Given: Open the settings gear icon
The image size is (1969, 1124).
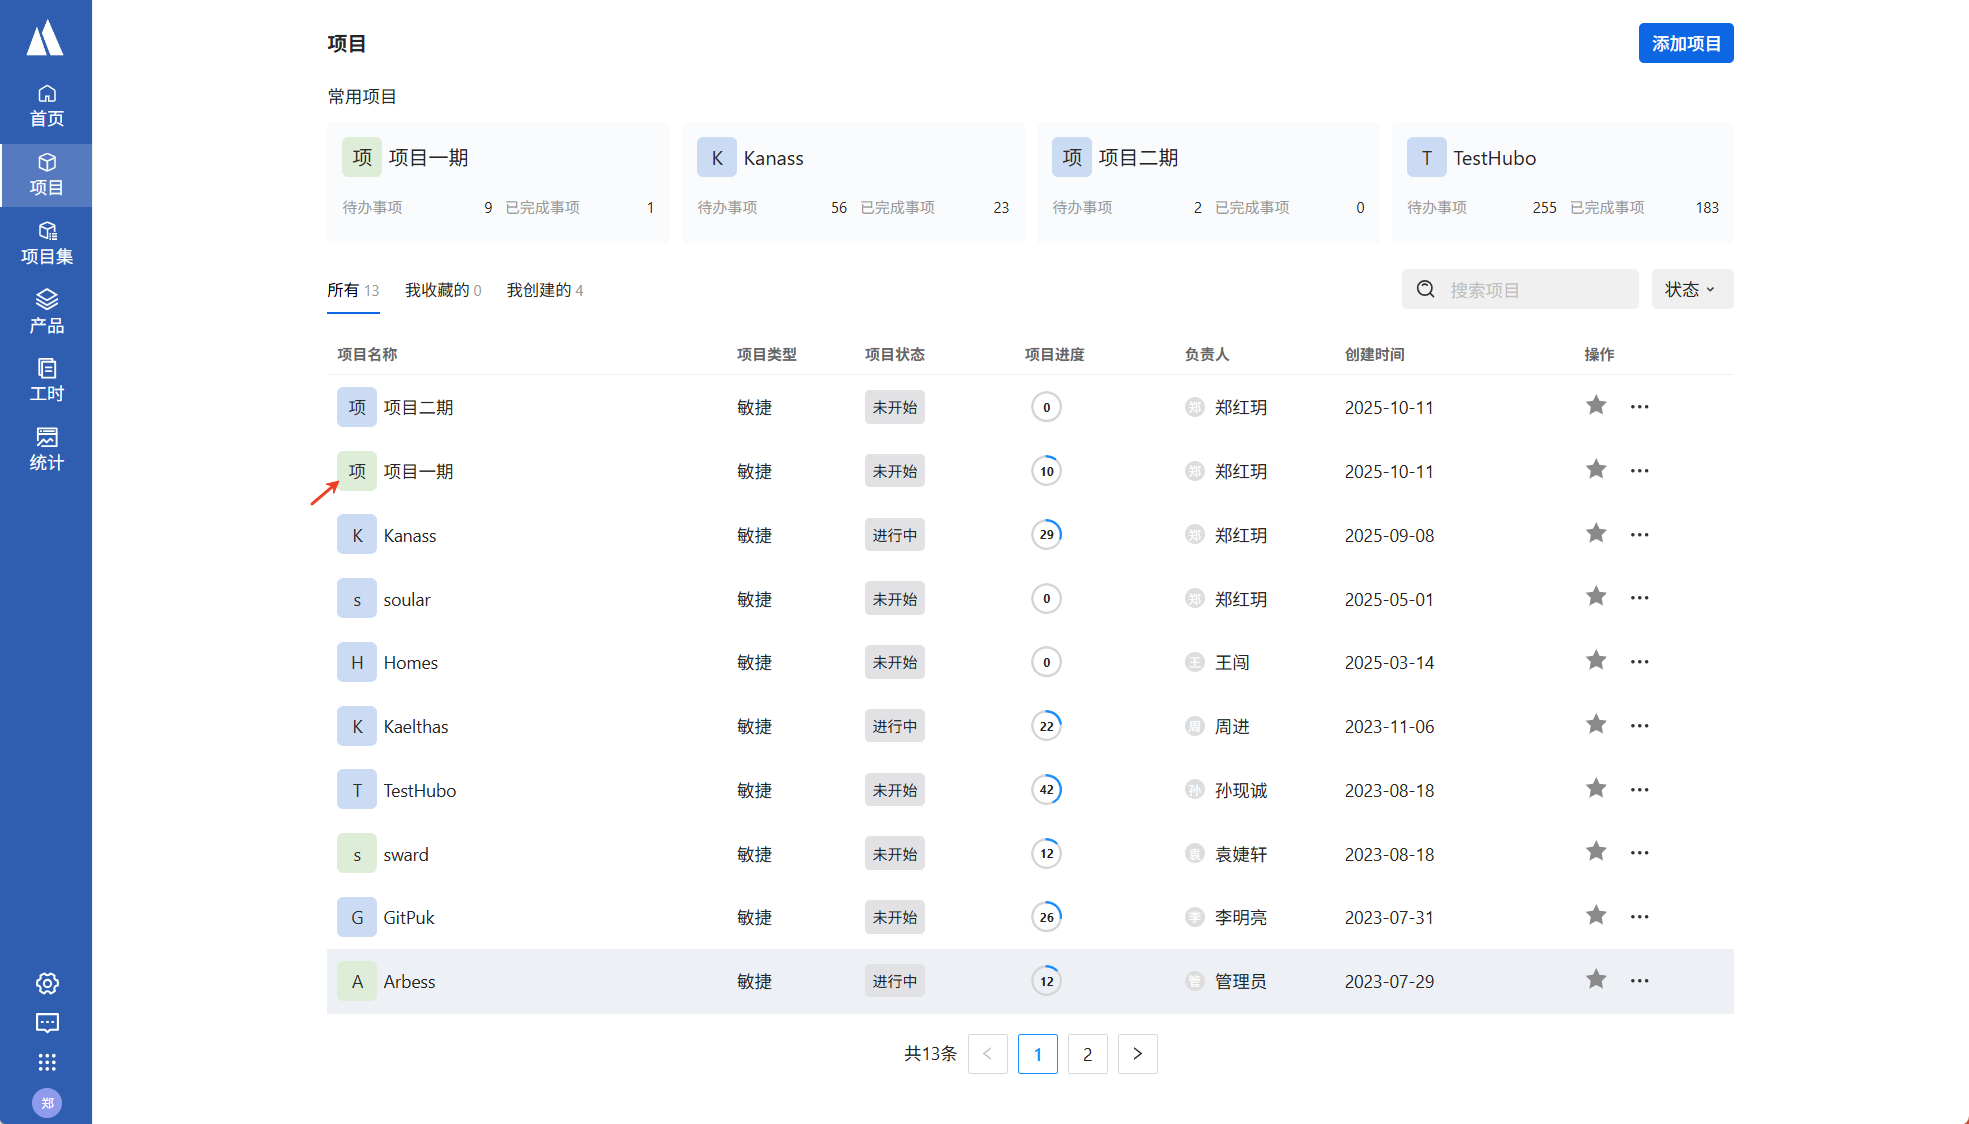Looking at the screenshot, I should coord(47,983).
